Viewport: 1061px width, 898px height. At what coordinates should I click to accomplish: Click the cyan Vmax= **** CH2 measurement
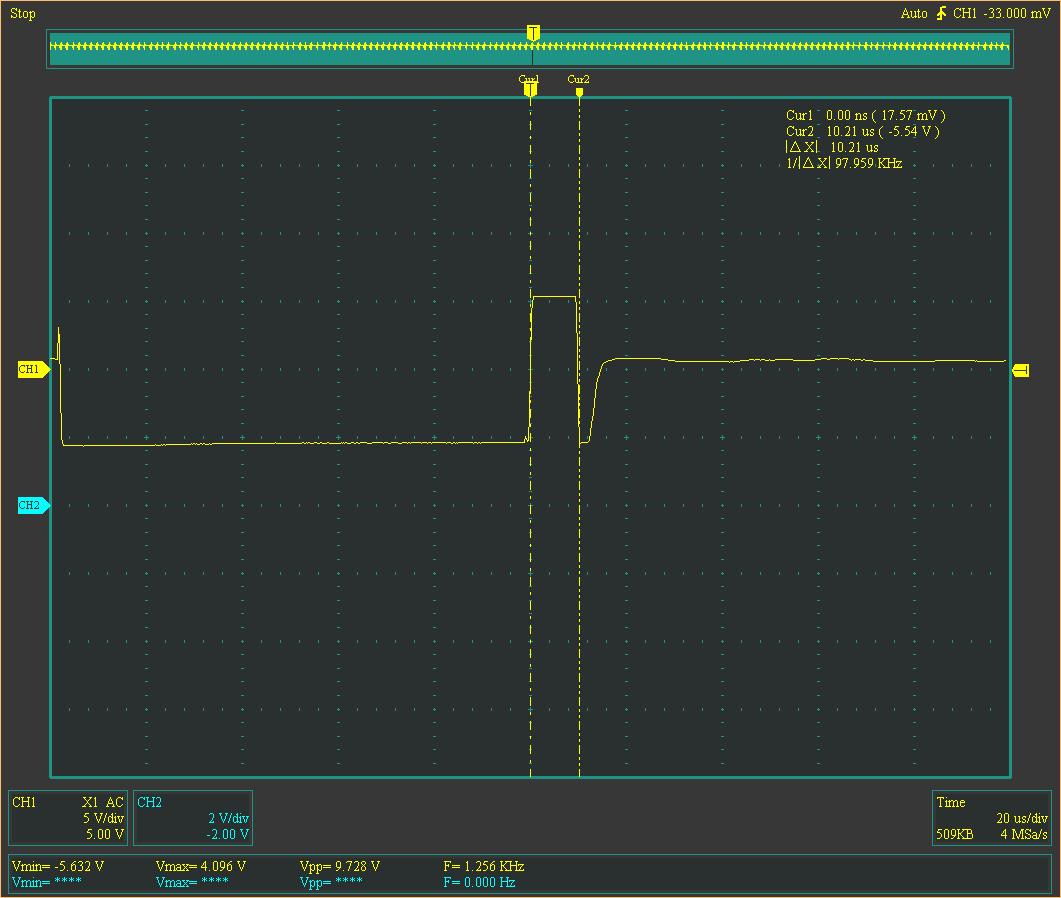[191, 882]
